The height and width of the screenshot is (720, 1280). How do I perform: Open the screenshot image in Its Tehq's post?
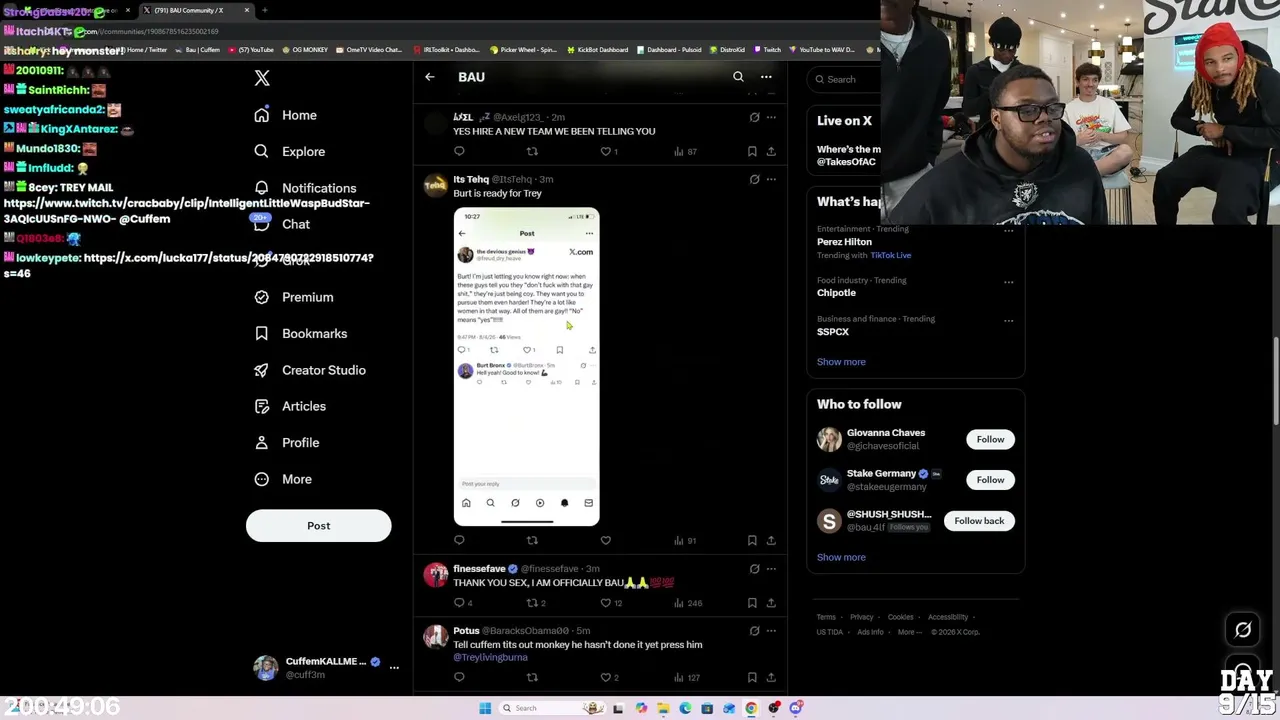pos(527,366)
